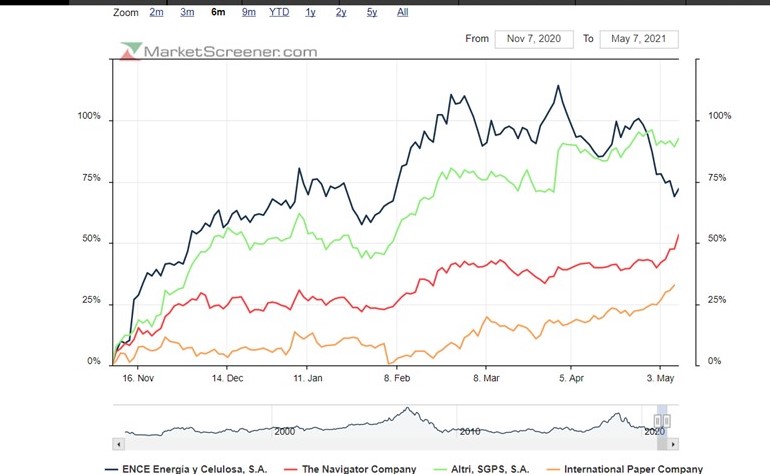Toggle International Paper Company series legend

click(625, 469)
